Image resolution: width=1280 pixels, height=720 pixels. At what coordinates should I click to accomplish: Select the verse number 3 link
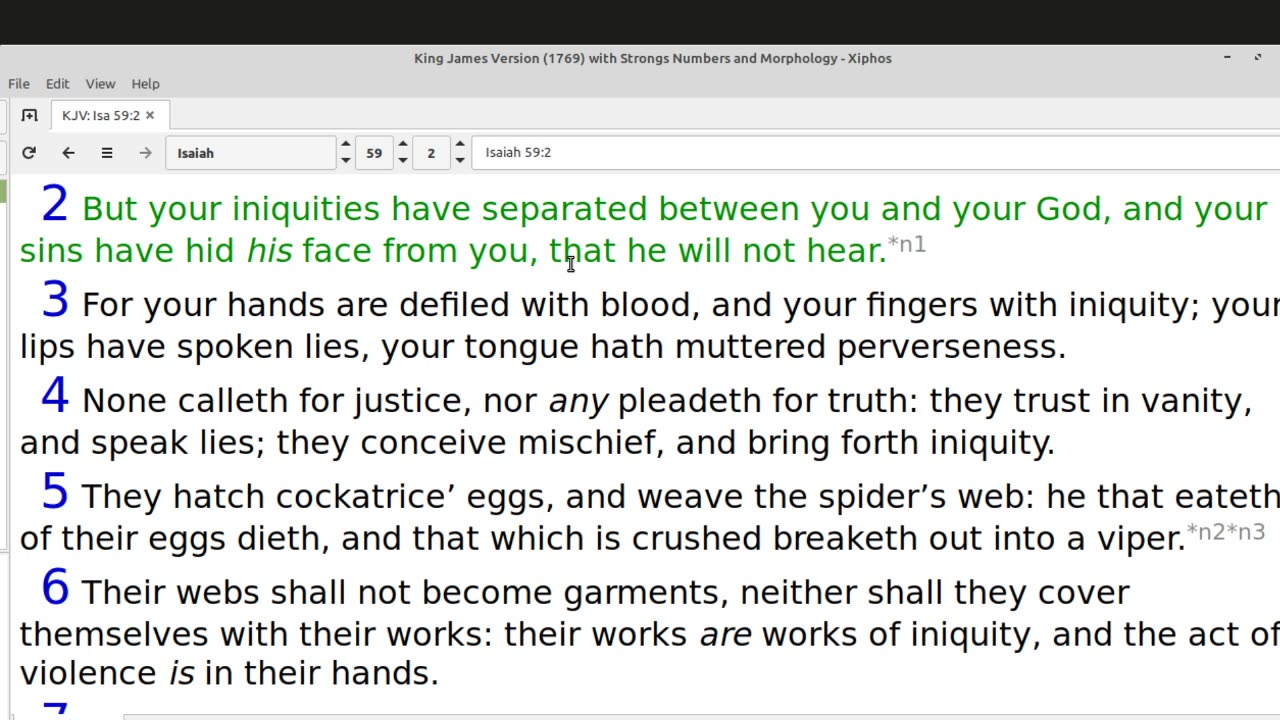[x=55, y=300]
